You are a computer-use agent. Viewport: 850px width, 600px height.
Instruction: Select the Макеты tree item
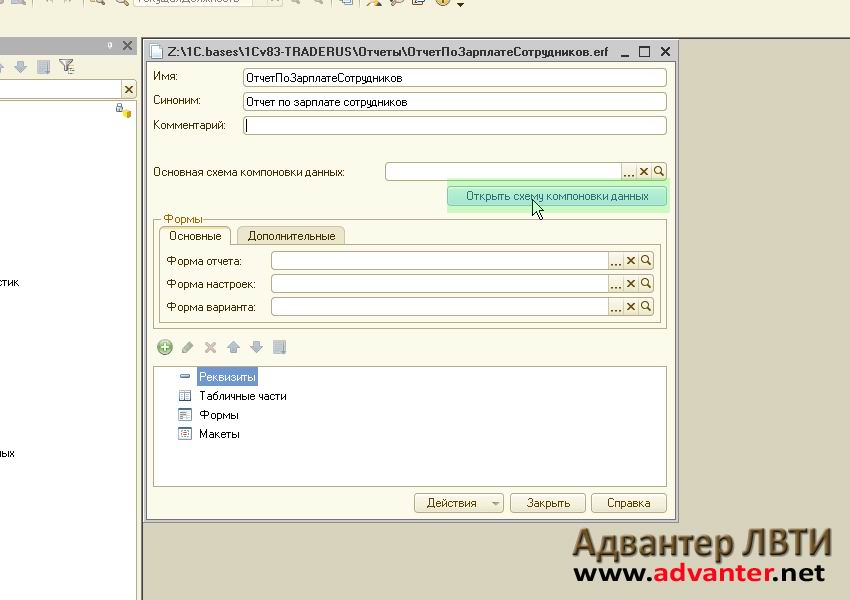[219, 434]
